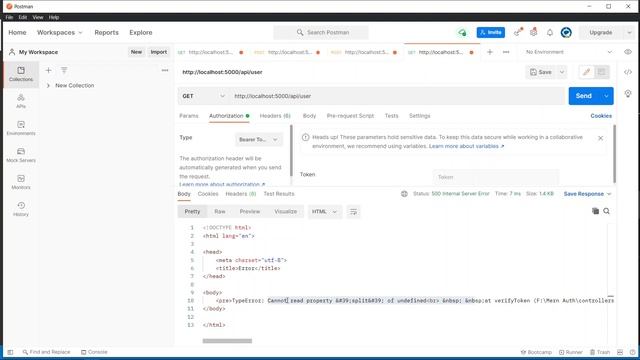
Task: Open the notifications bell icon
Action: point(550,32)
